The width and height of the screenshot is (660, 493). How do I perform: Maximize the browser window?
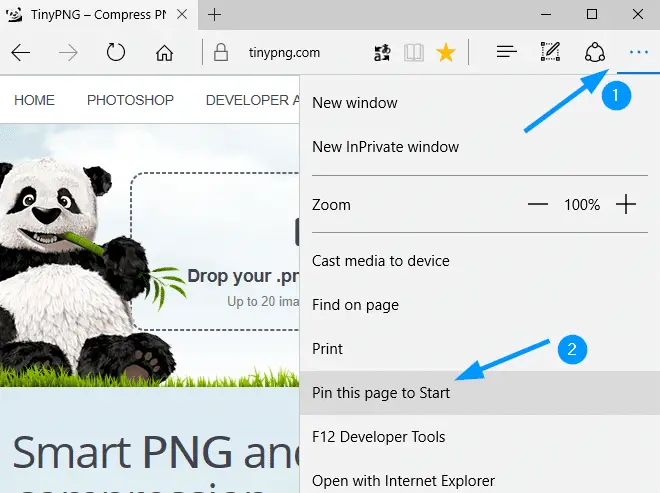(592, 14)
